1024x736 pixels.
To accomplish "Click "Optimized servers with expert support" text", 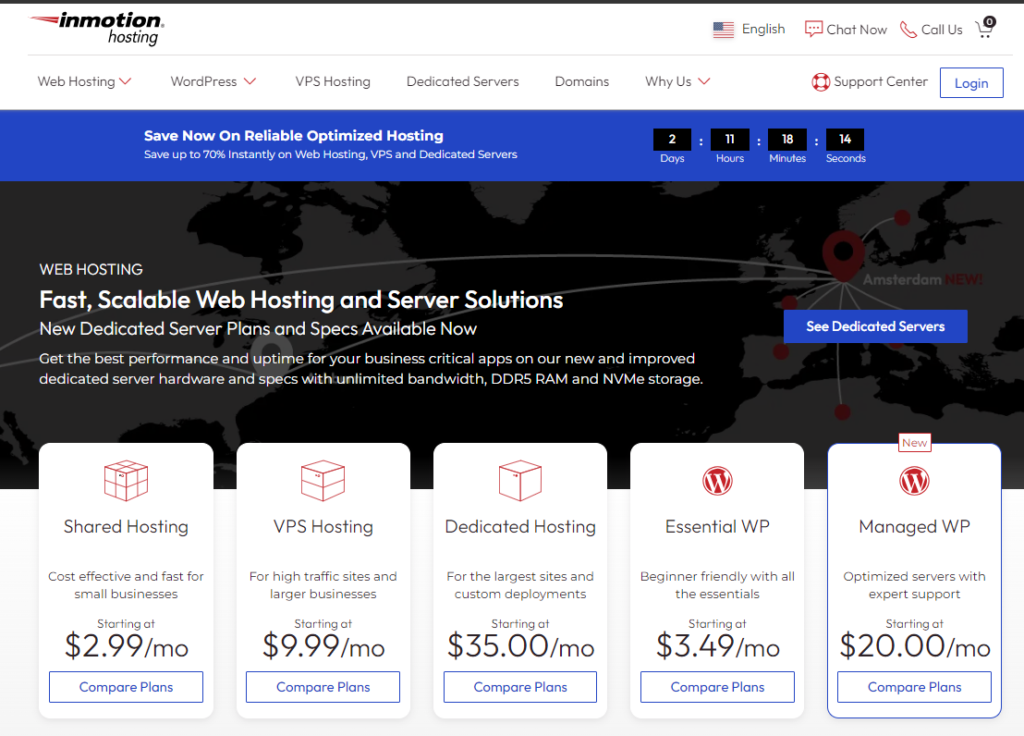I will click(x=914, y=585).
